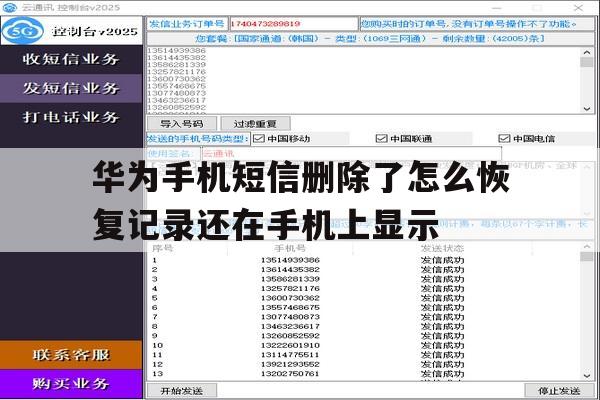Click the 手机号 column header
The height and width of the screenshot is (400, 600).
(x=290, y=248)
